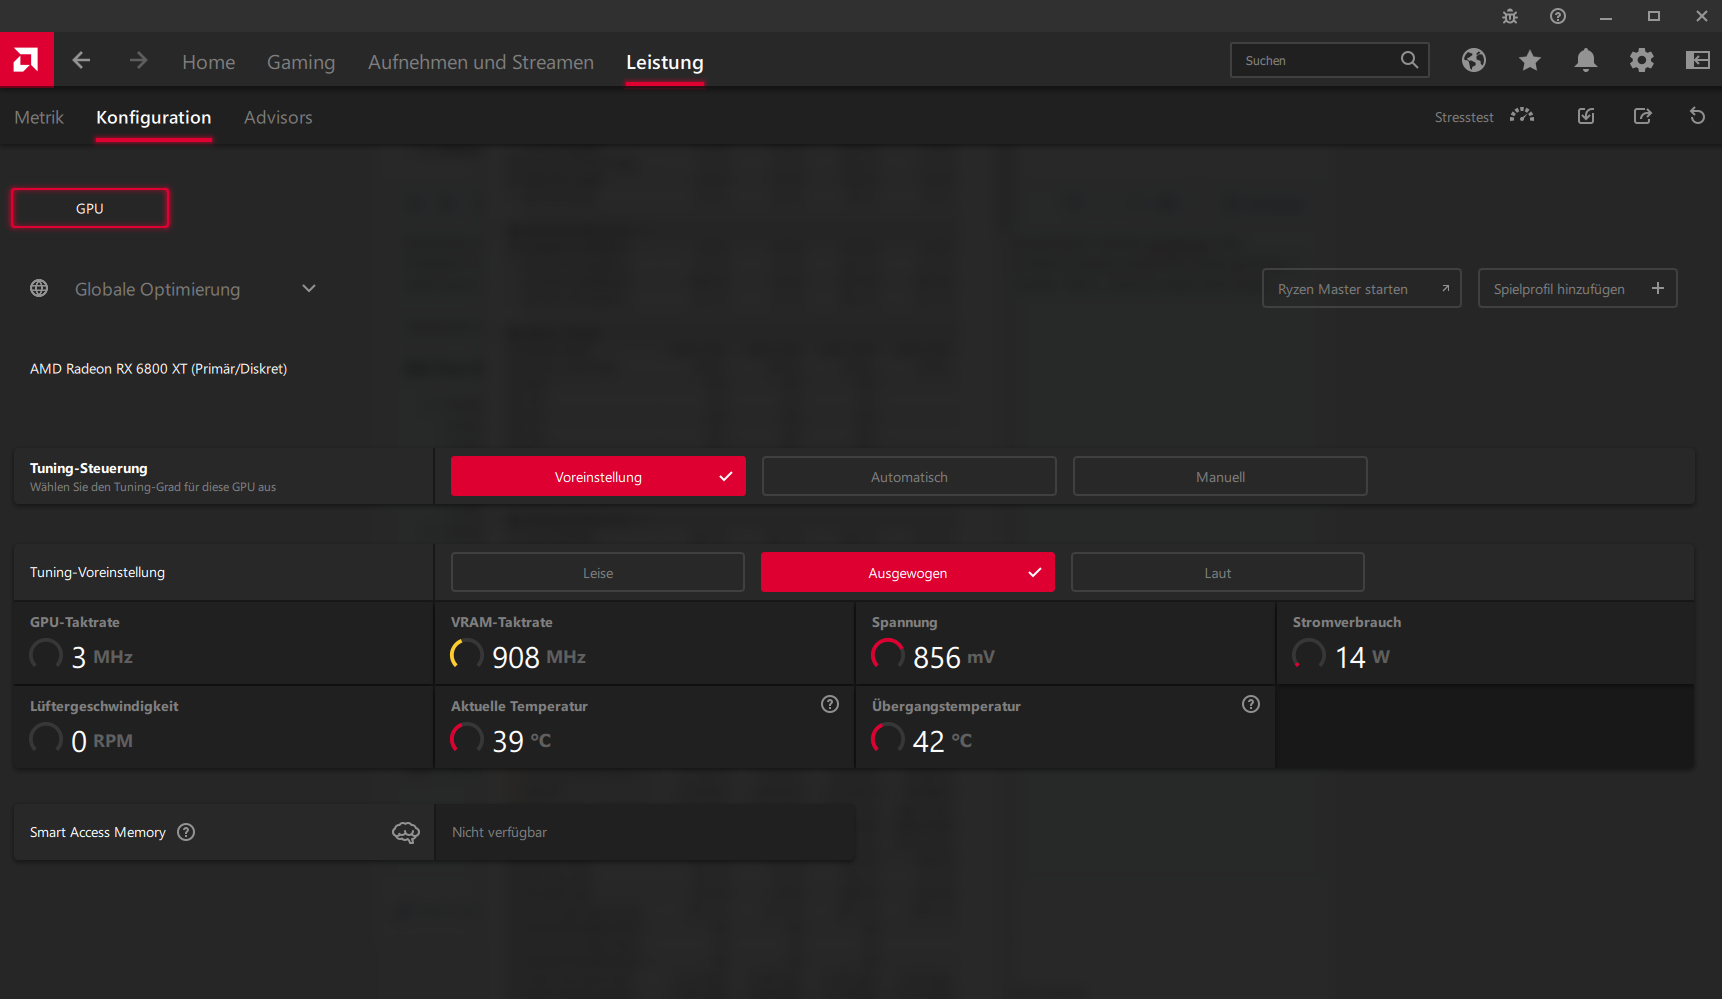Open the web browser globe icon
Screen dimensions: 1722x999
tap(1473, 60)
